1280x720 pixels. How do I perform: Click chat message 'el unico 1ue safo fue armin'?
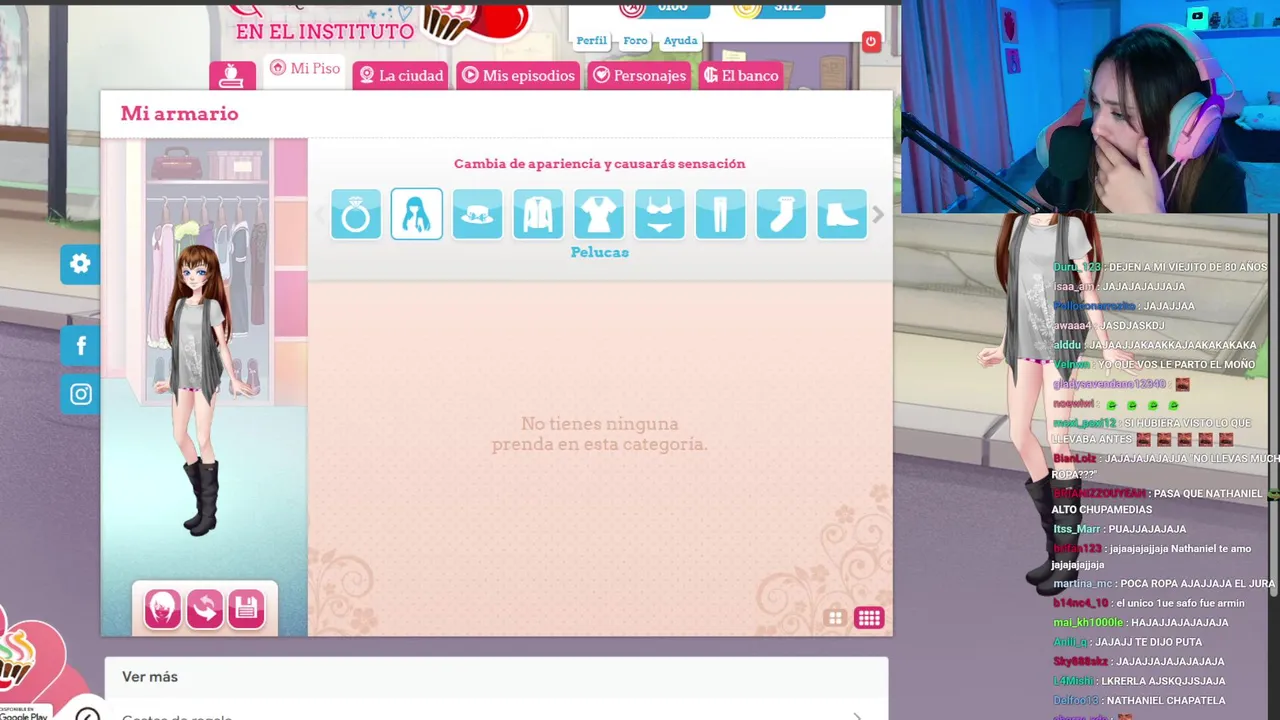1181,603
